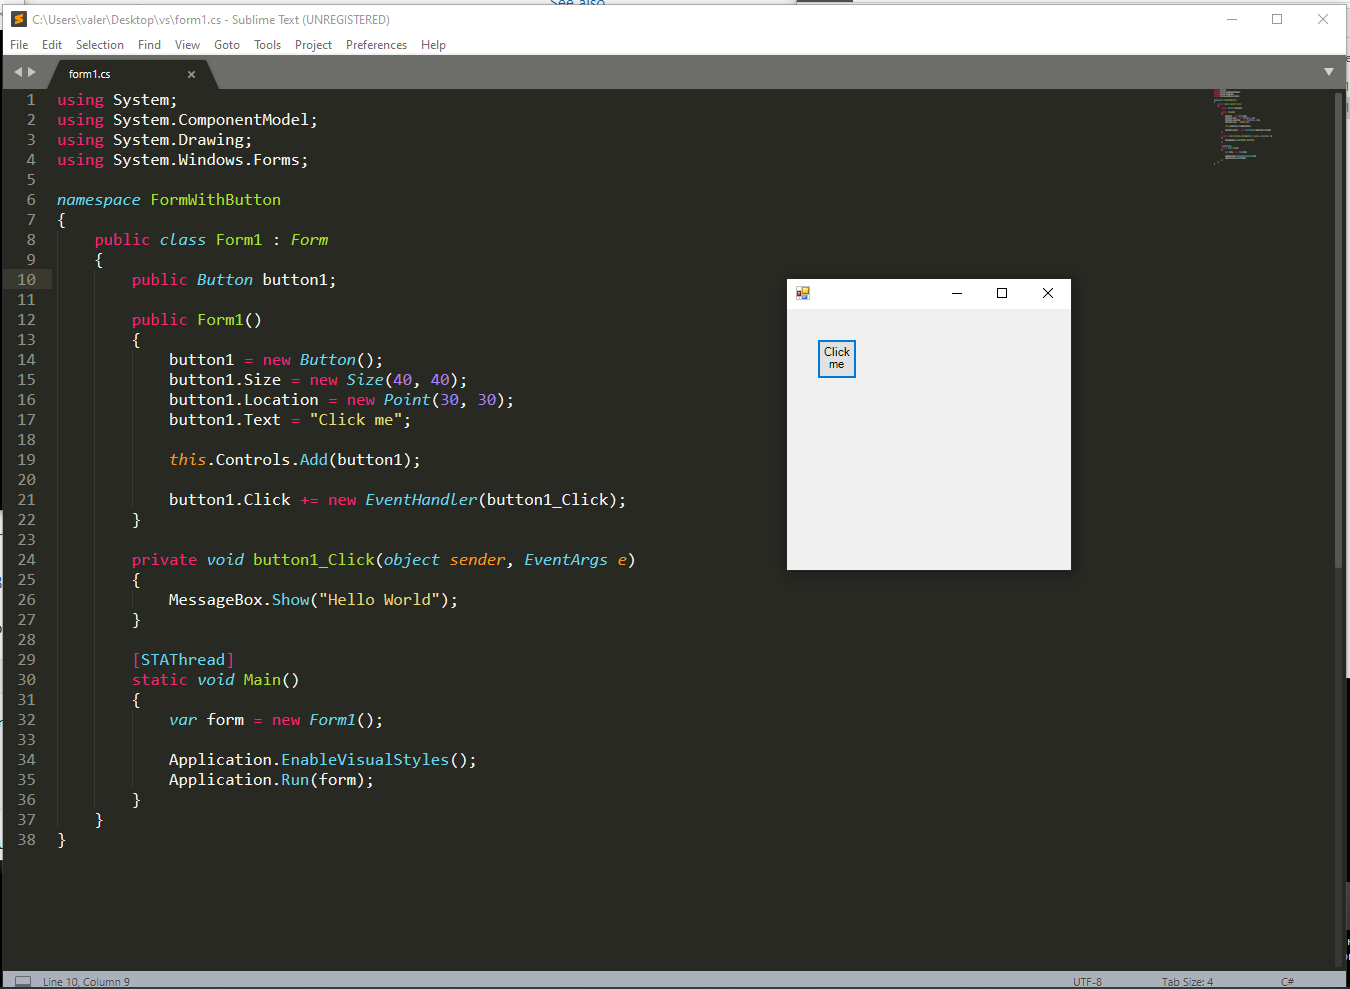Viewport: 1350px width, 989px height.
Task: Close the small form window
Action: pos(1048,293)
